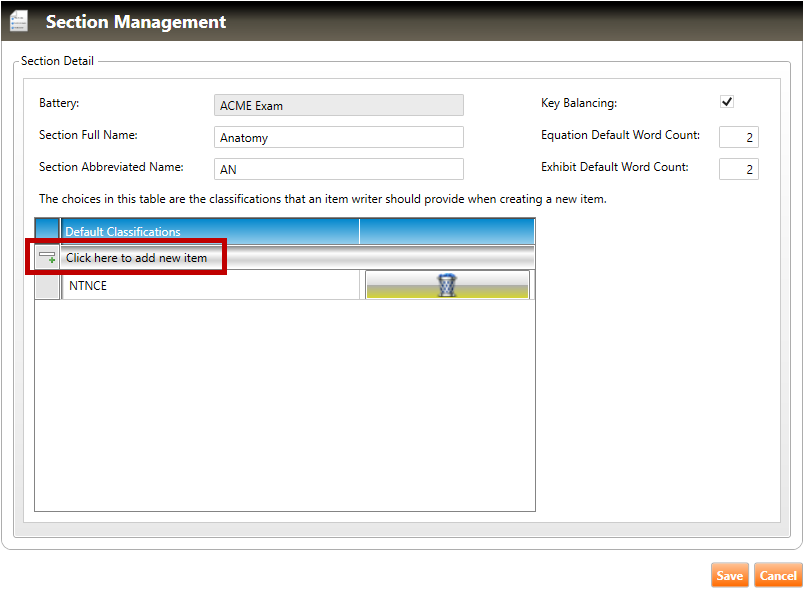
Task: Click the table's top-left corner header cell
Action: tap(47, 232)
